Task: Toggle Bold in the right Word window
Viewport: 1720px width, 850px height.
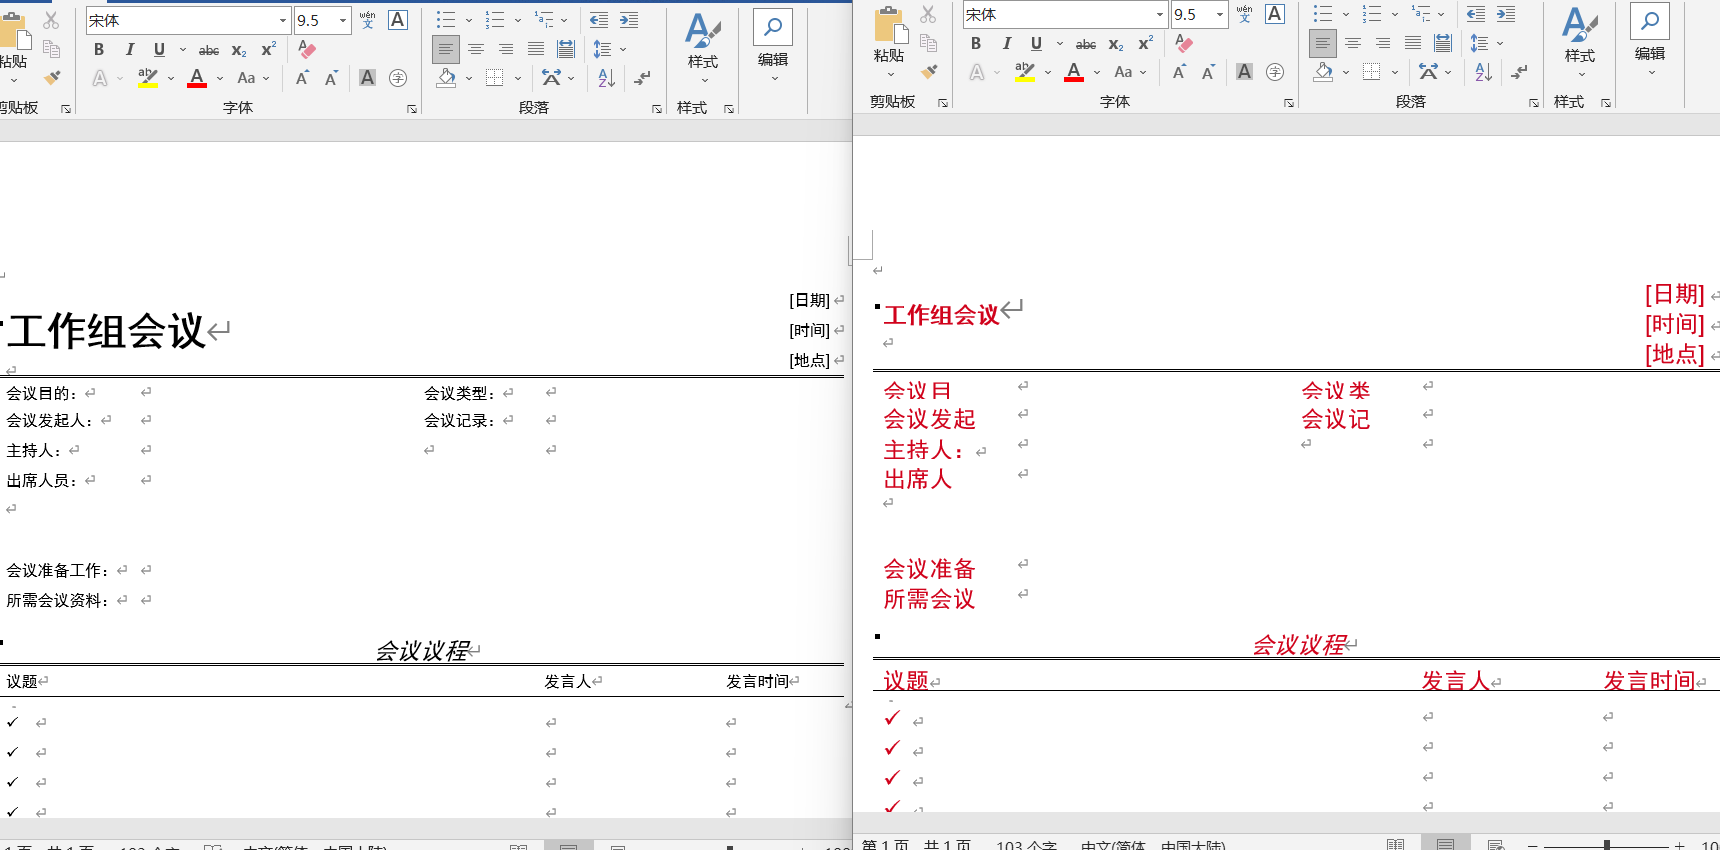Action: click(x=976, y=43)
